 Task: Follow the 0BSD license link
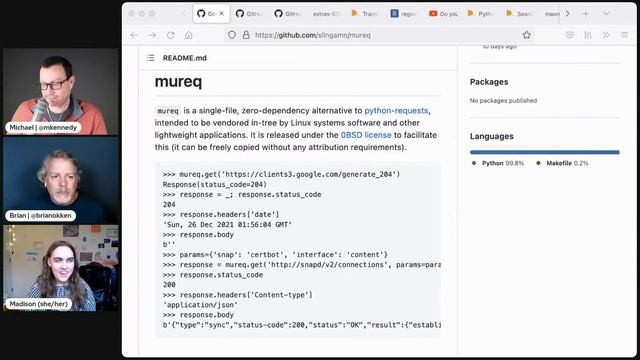pos(366,135)
